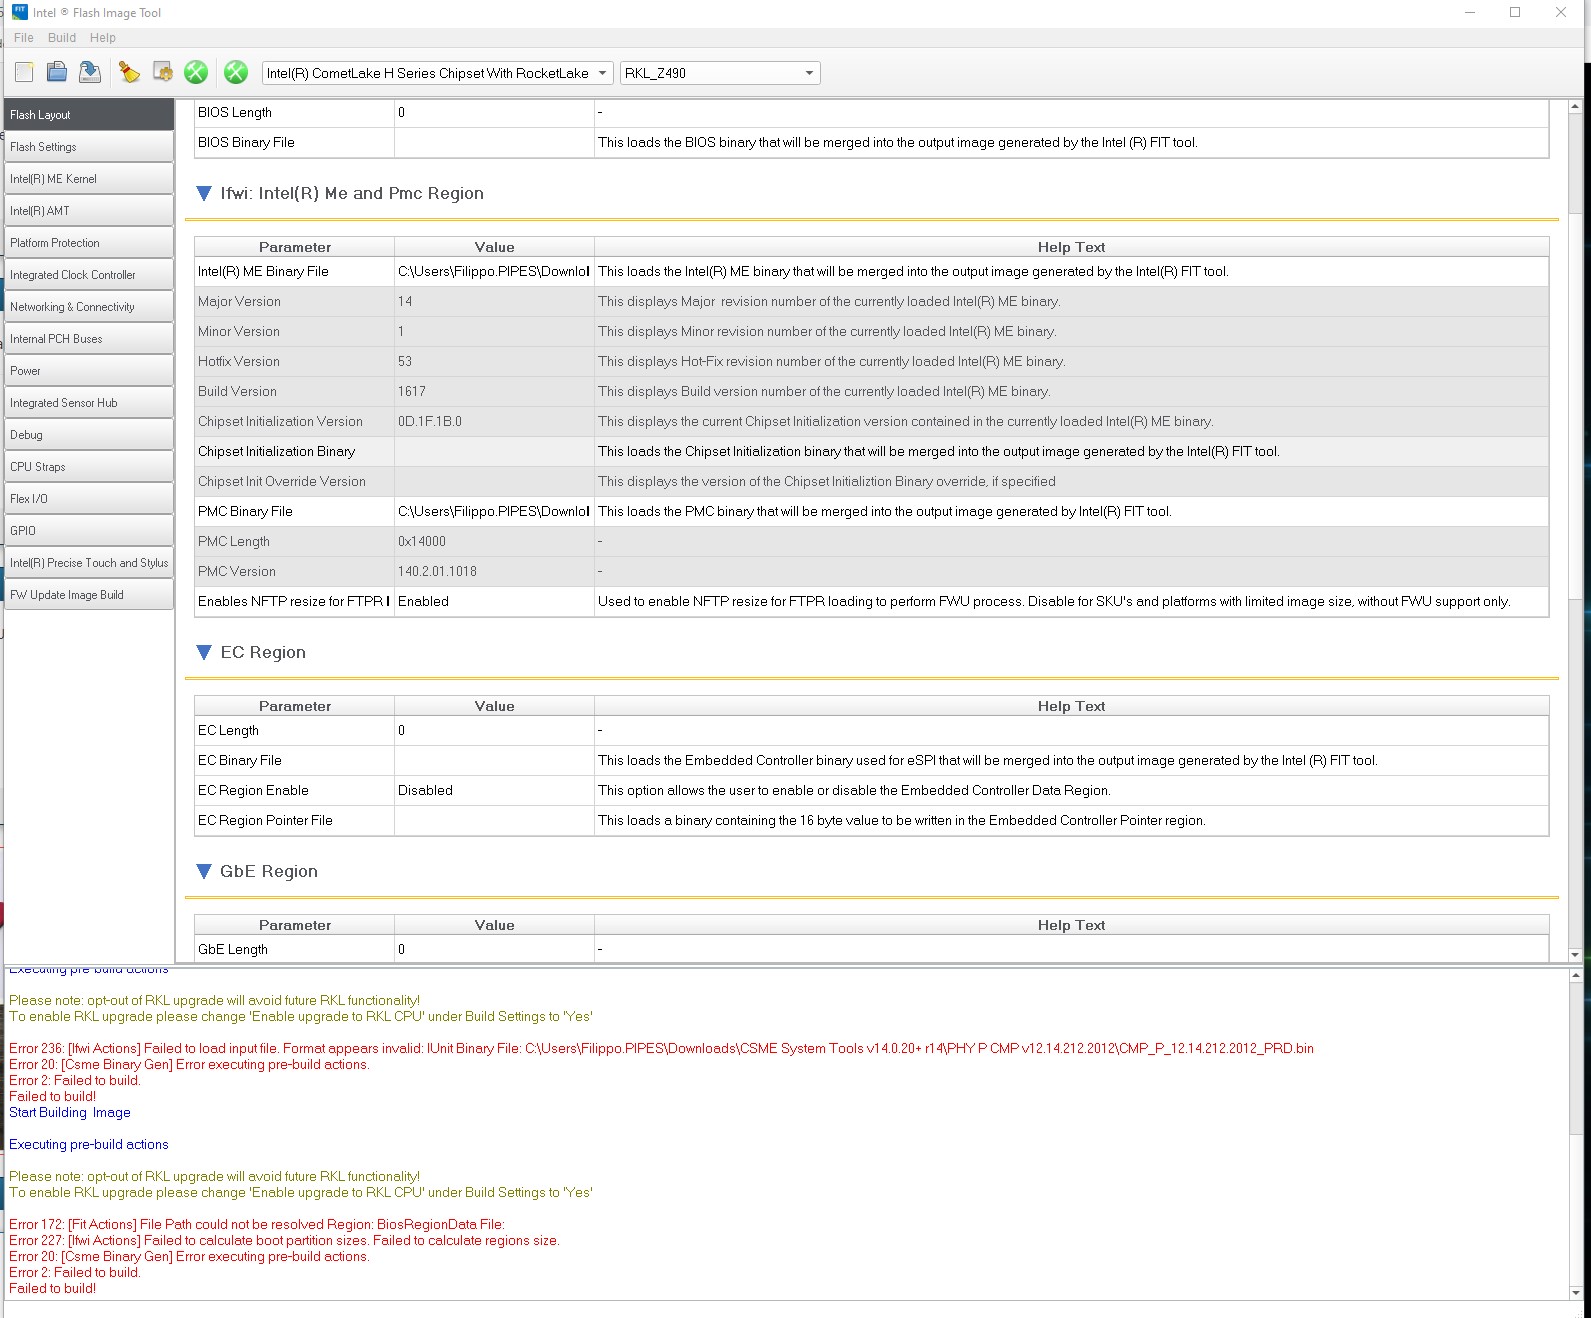The height and width of the screenshot is (1318, 1591).
Task: Open the RKL_Z490 SKU dropdown
Action: click(720, 73)
